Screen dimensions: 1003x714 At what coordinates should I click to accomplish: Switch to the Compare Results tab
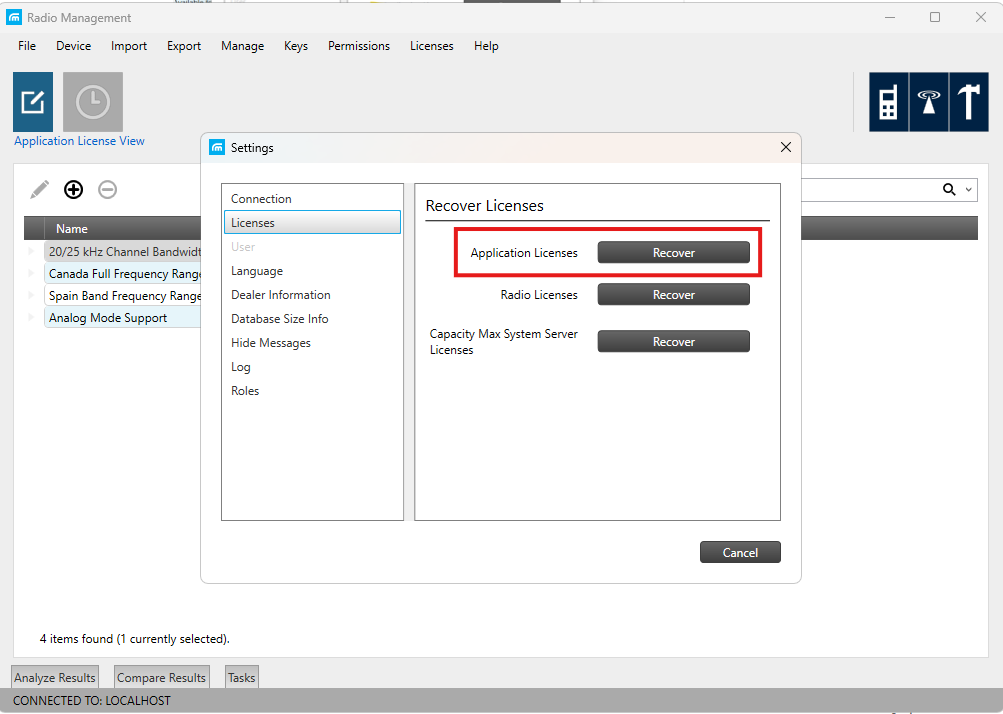tap(161, 678)
